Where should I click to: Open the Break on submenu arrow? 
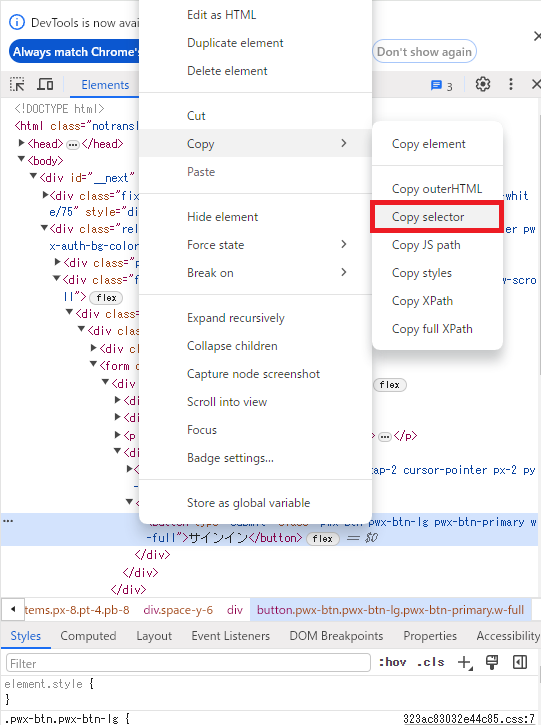pyautogui.click(x=344, y=272)
